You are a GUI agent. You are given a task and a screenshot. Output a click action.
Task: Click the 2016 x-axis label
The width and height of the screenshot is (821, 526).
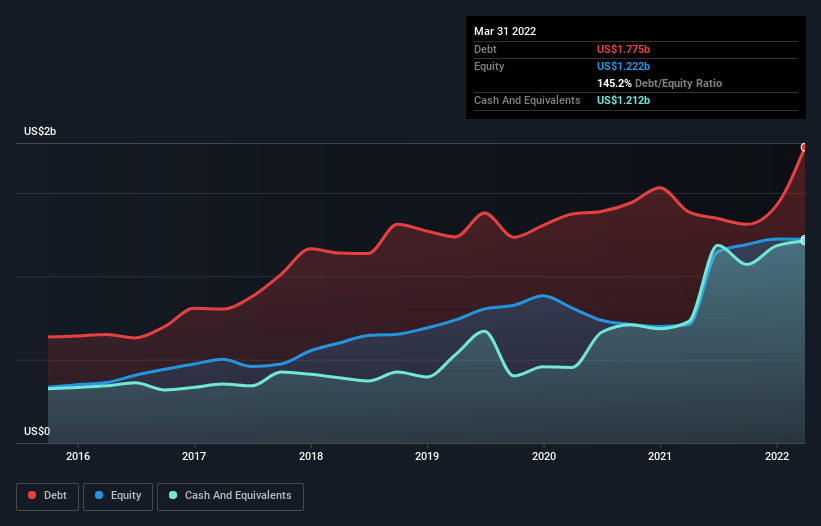pos(78,456)
